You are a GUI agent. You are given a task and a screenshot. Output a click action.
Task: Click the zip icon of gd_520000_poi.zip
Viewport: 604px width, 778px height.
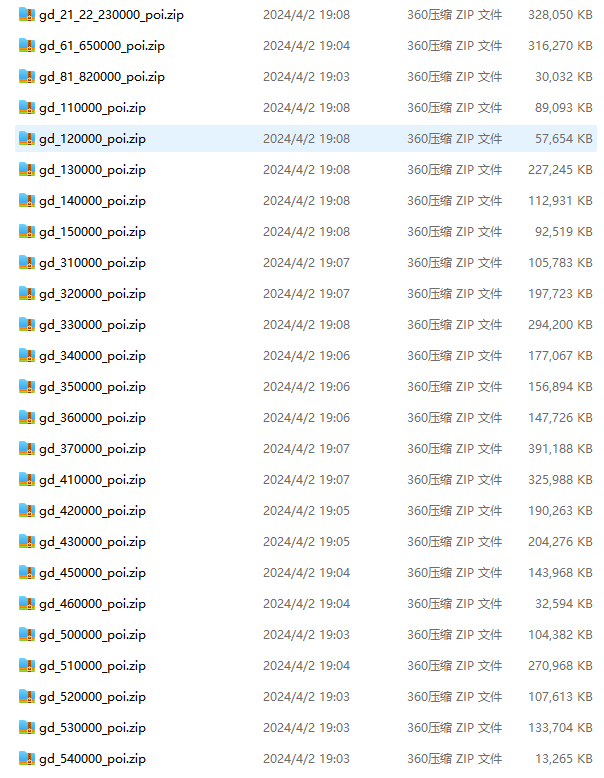pos(27,697)
